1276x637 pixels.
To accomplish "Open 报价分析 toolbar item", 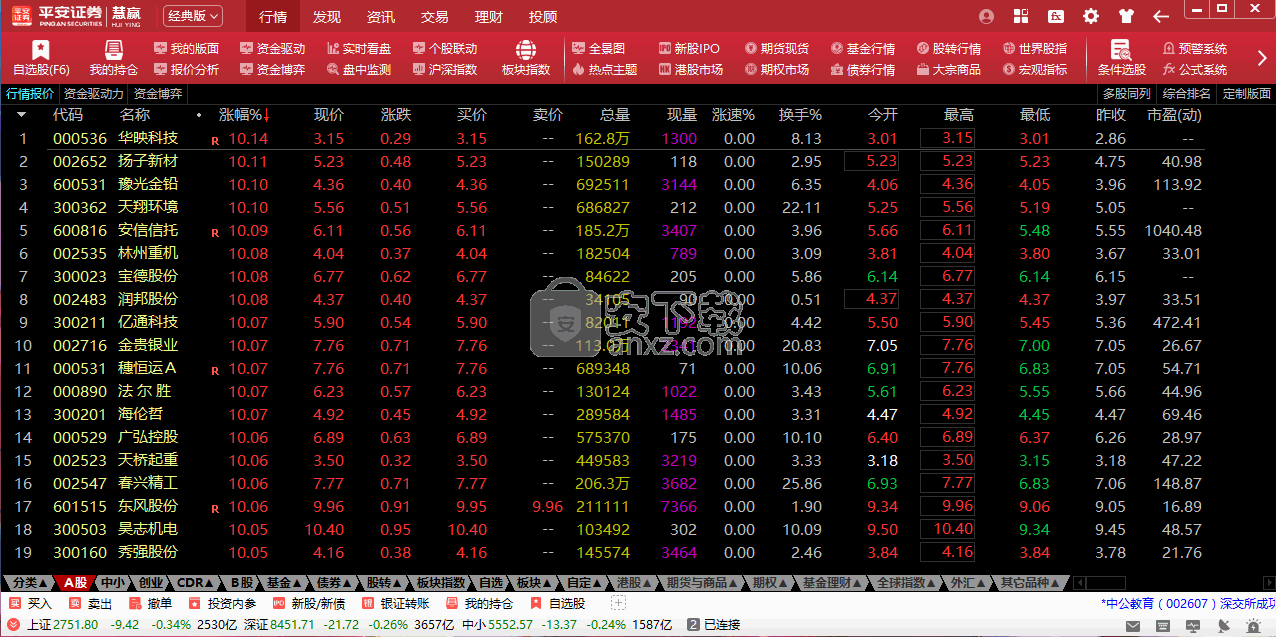I will tap(186, 70).
